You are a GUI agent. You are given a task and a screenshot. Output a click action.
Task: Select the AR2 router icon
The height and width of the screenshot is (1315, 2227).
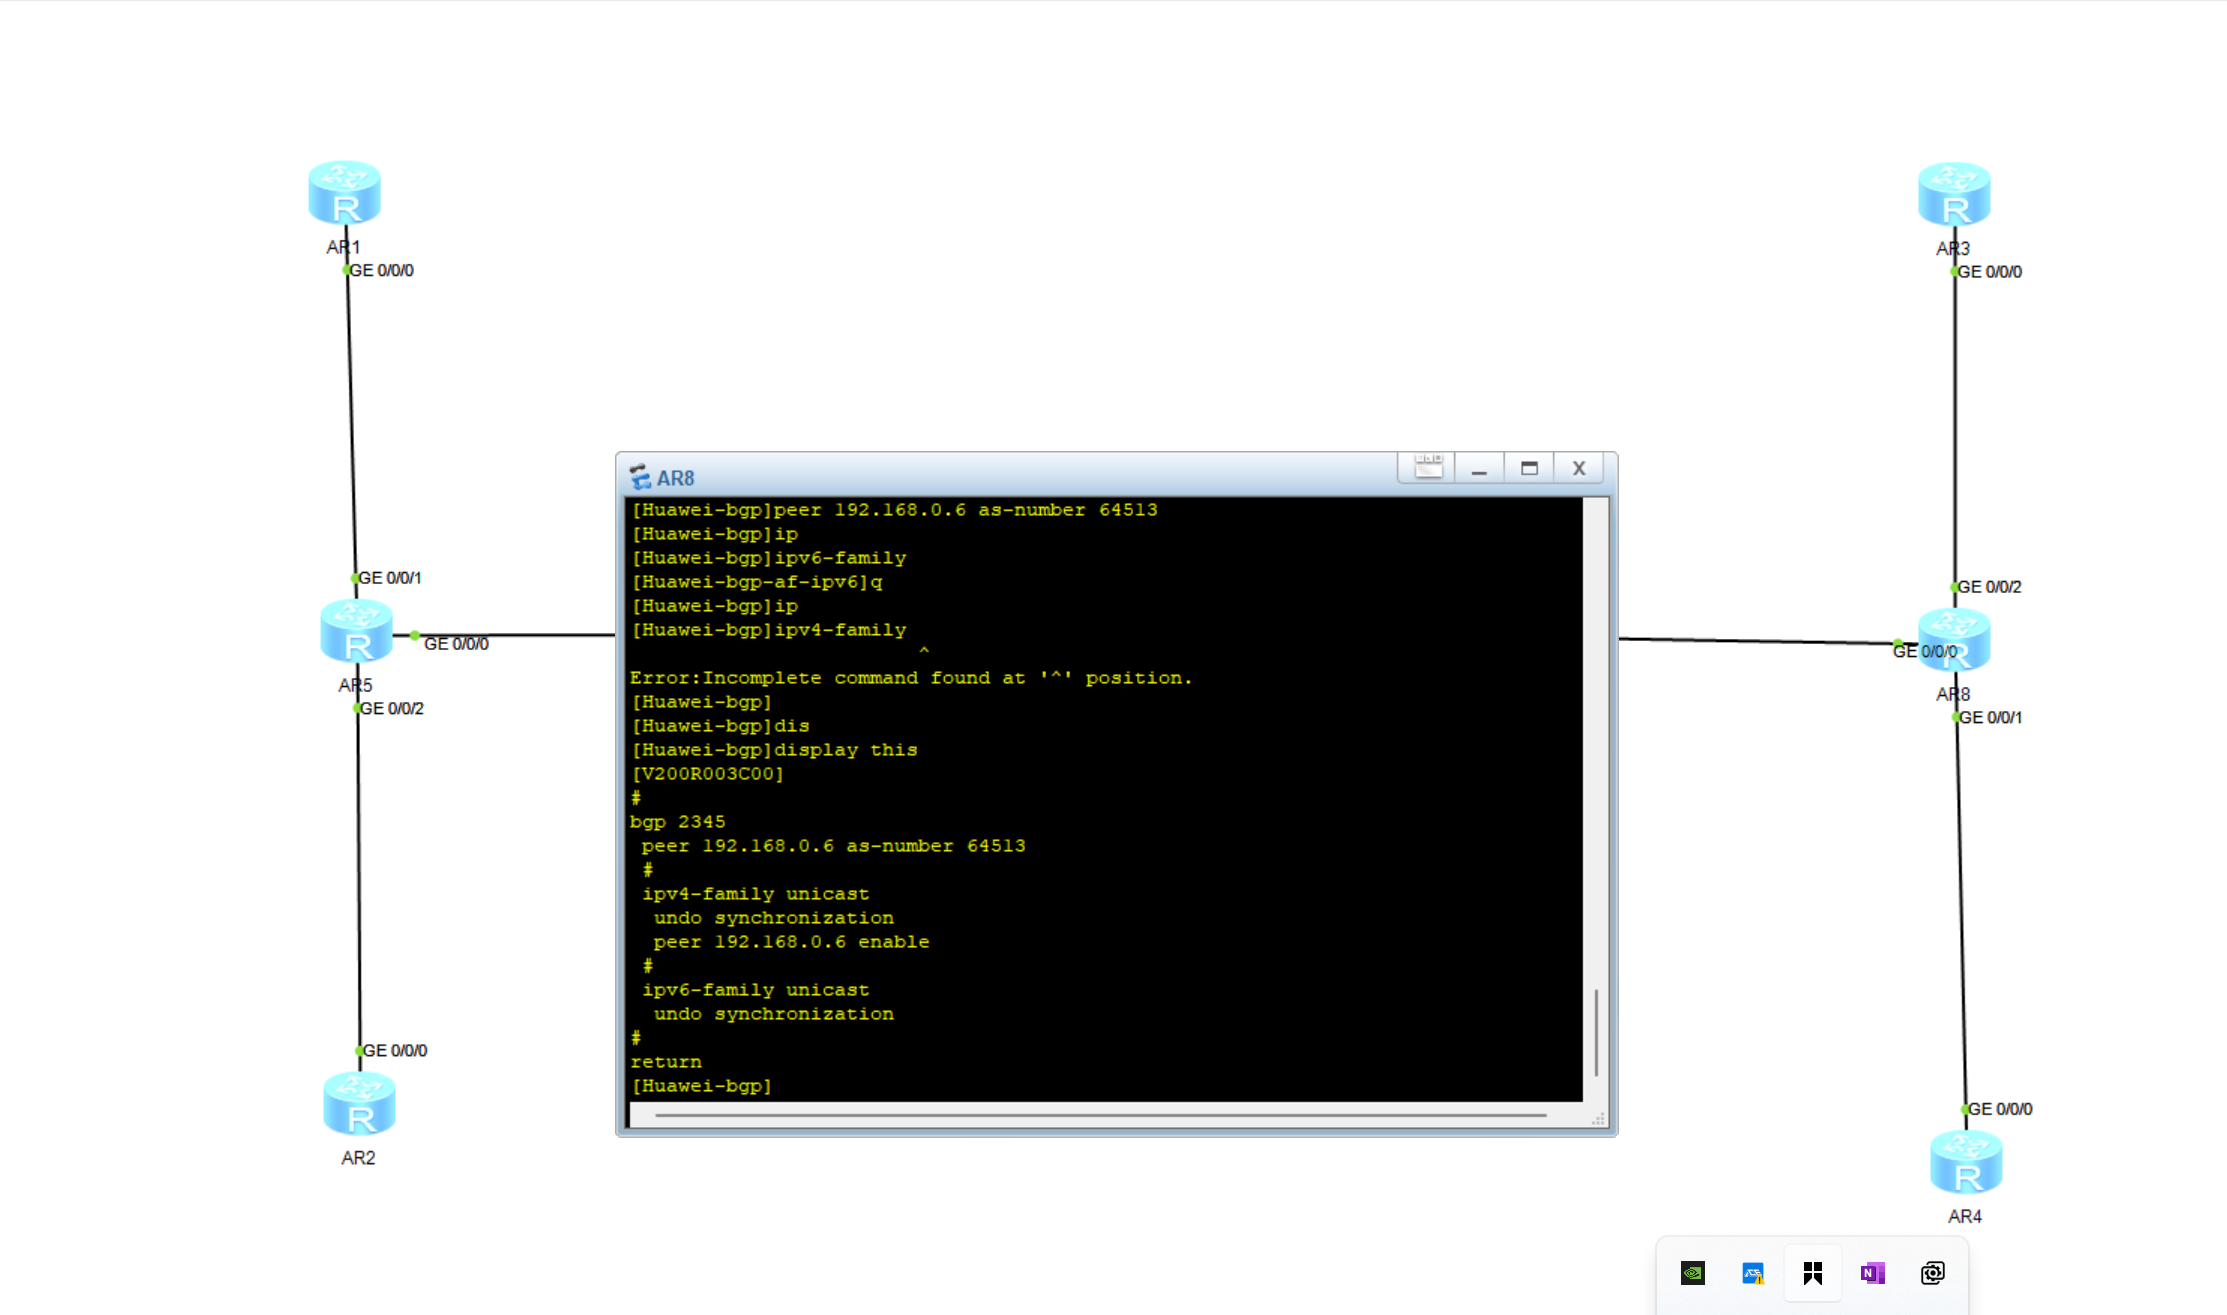359,1104
